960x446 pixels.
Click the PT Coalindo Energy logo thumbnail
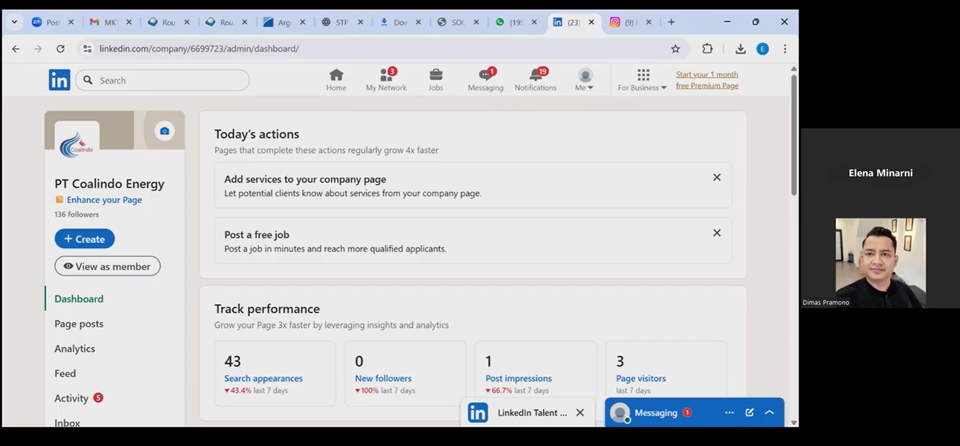[77, 145]
